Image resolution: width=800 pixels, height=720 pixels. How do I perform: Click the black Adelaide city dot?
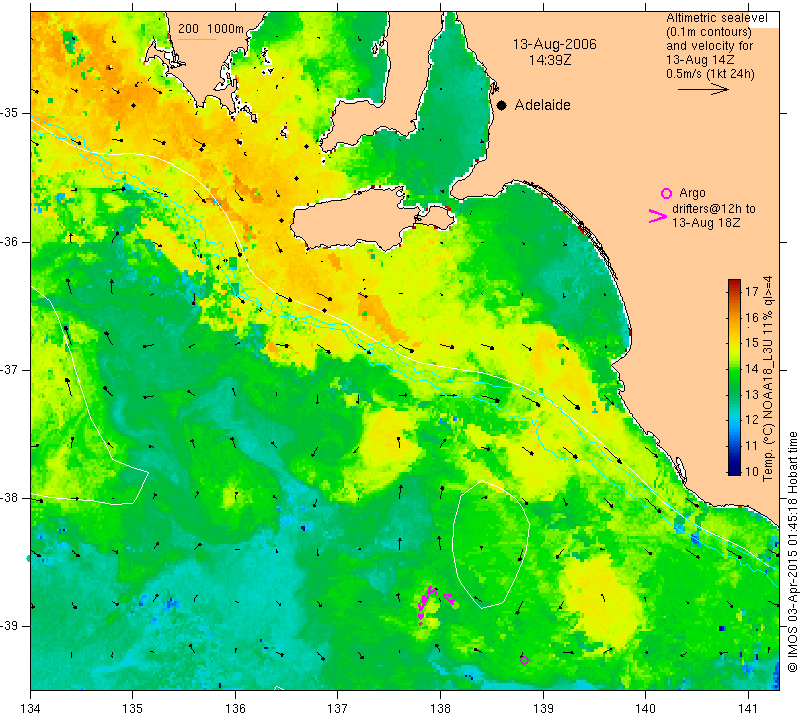coord(502,105)
